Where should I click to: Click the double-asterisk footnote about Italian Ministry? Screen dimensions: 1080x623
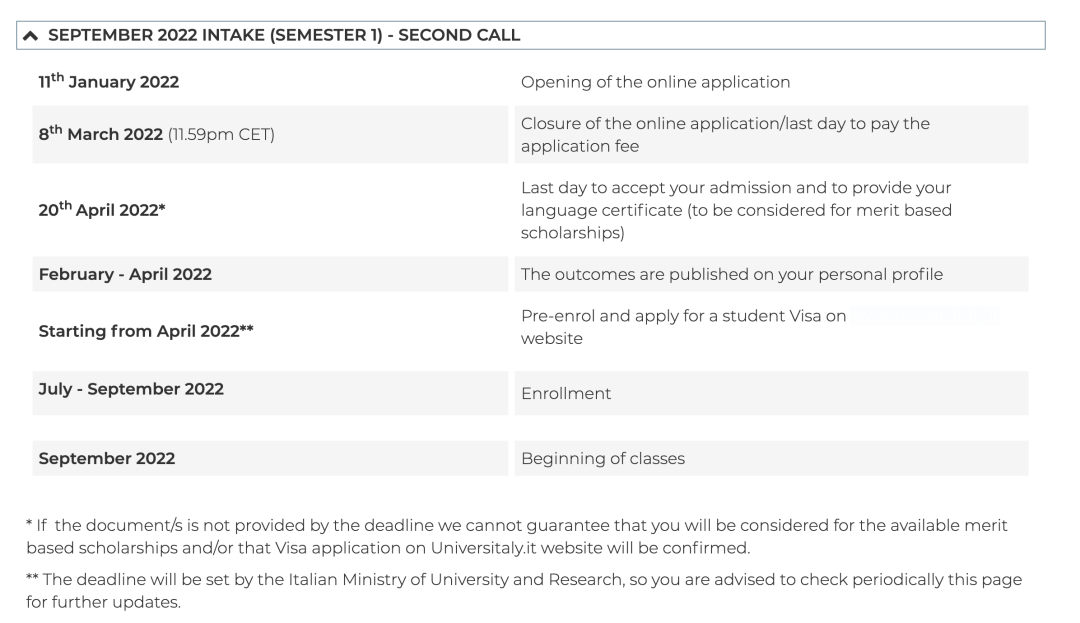(x=516, y=589)
